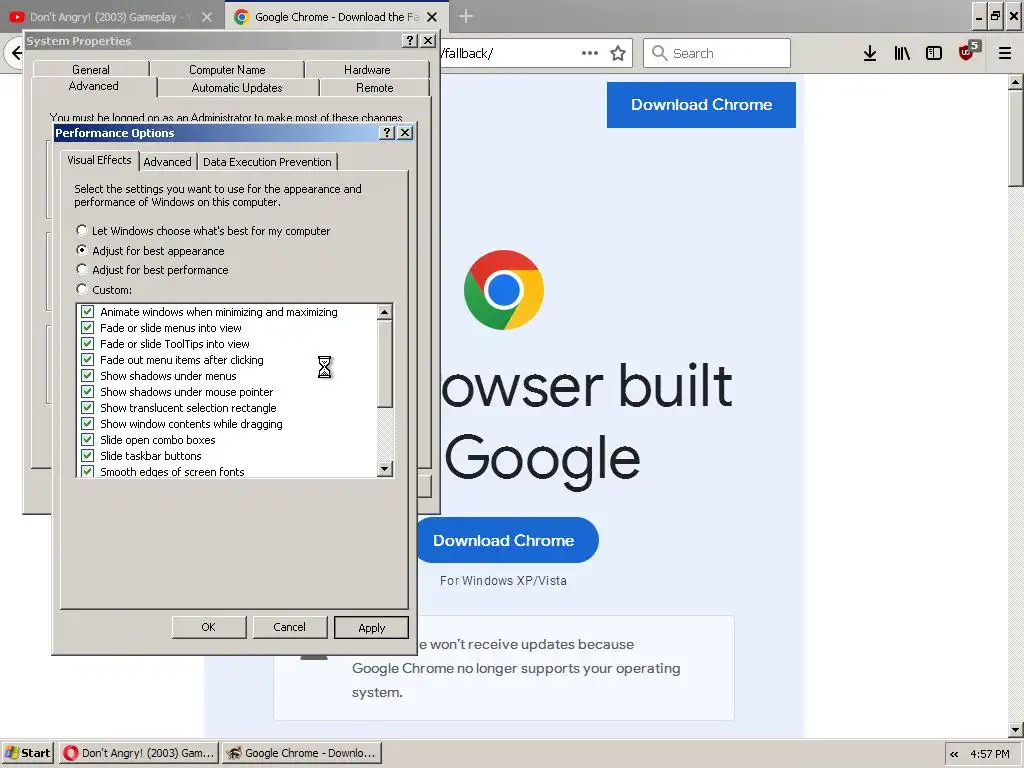The width and height of the screenshot is (1024, 768).
Task: Select Adjust for best appearance option
Action: (82, 249)
